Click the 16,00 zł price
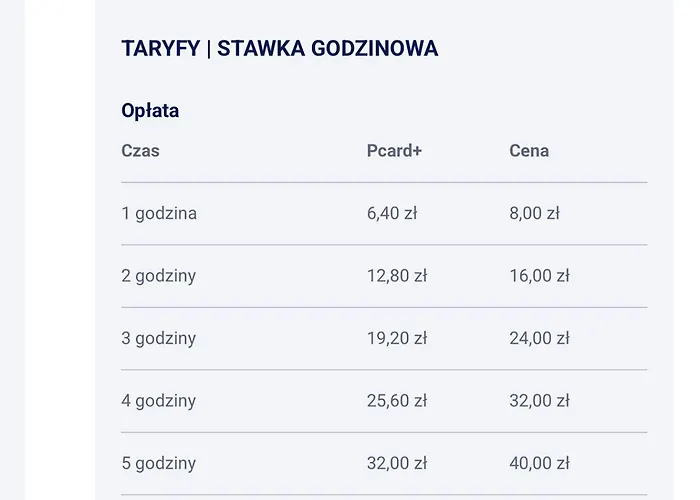The height and width of the screenshot is (500, 700). (539, 276)
